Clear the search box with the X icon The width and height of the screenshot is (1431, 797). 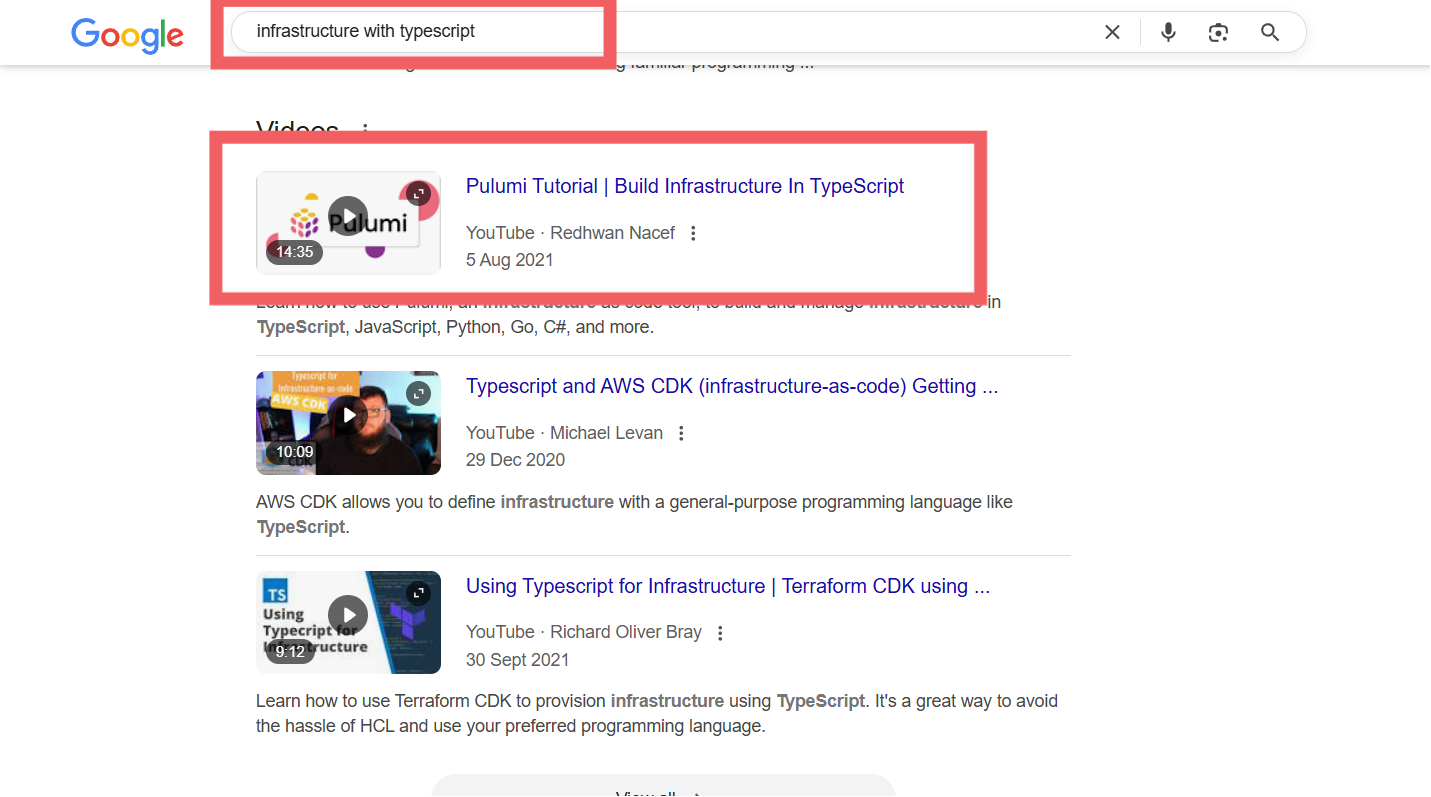1112,32
